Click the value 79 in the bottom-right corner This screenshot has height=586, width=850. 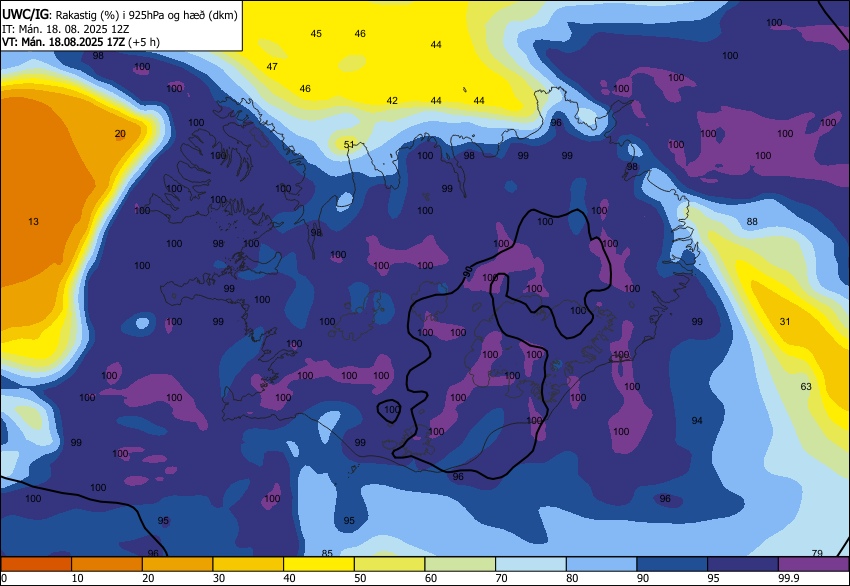click(x=817, y=553)
